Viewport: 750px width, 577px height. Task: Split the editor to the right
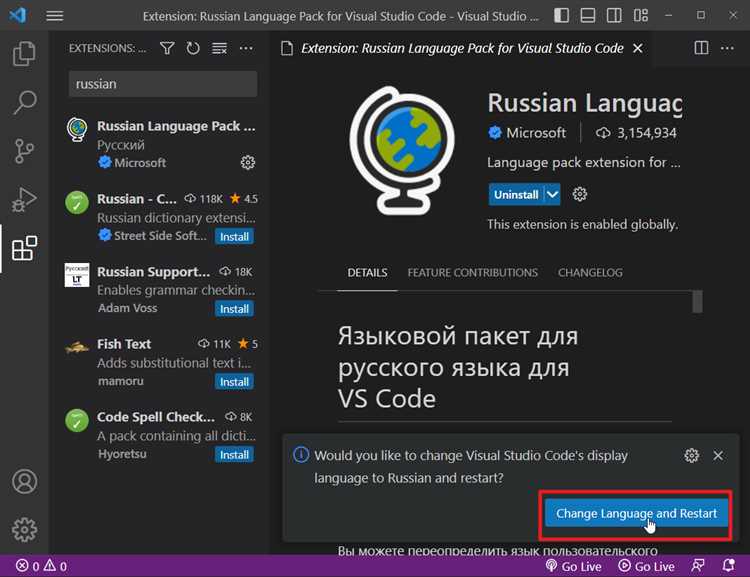[x=701, y=48]
